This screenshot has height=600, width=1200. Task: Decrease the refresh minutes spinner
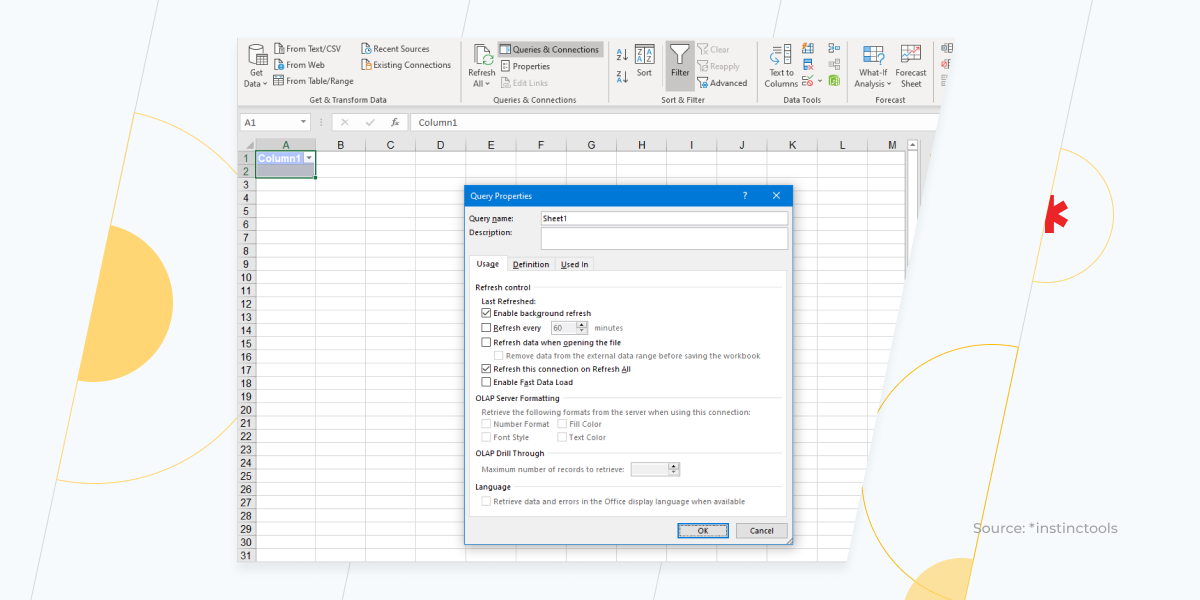[x=583, y=330]
